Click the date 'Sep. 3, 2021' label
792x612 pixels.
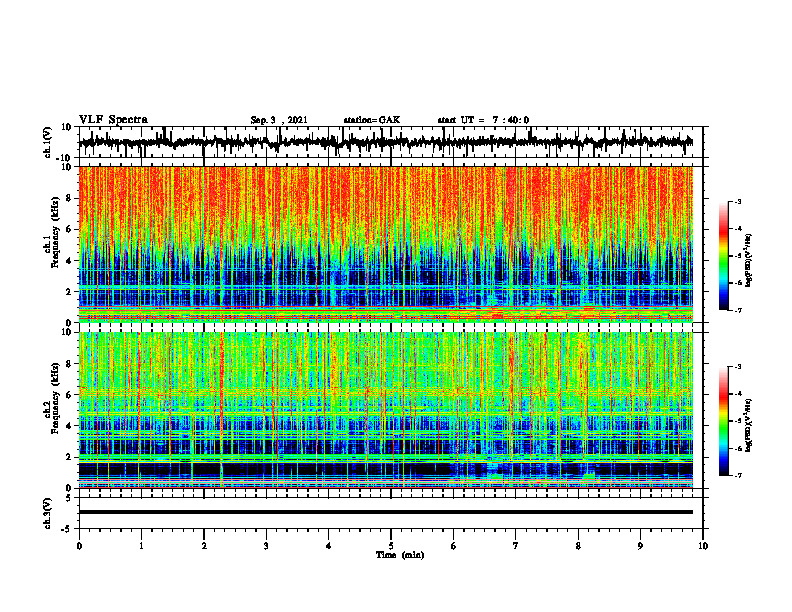[279, 120]
